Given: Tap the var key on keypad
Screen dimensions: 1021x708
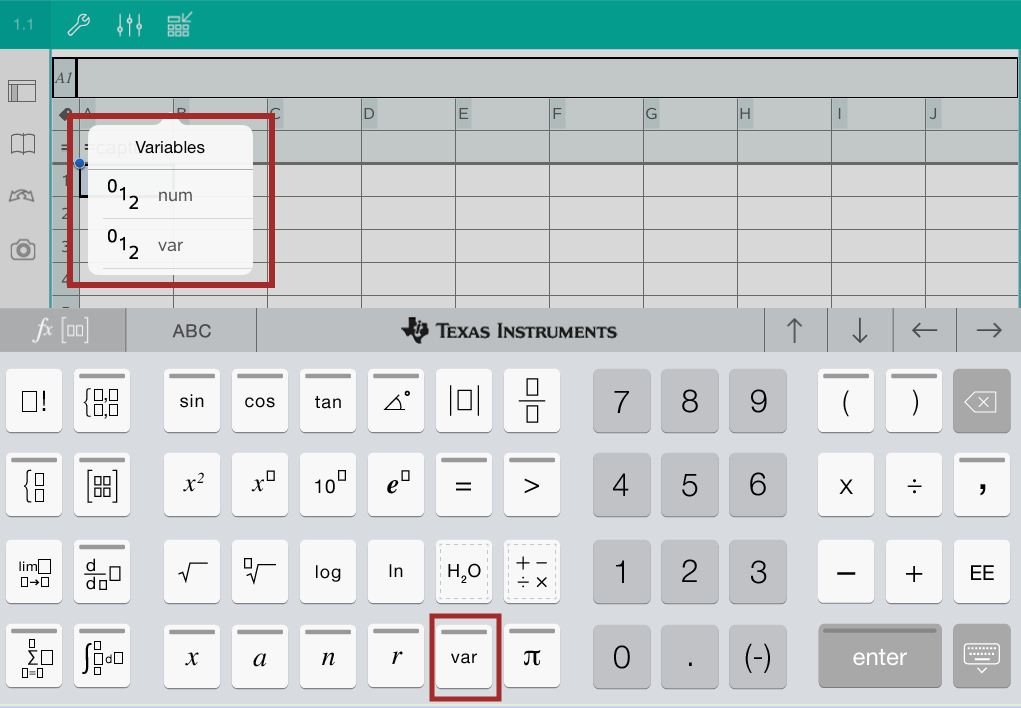Looking at the screenshot, I should 464,657.
